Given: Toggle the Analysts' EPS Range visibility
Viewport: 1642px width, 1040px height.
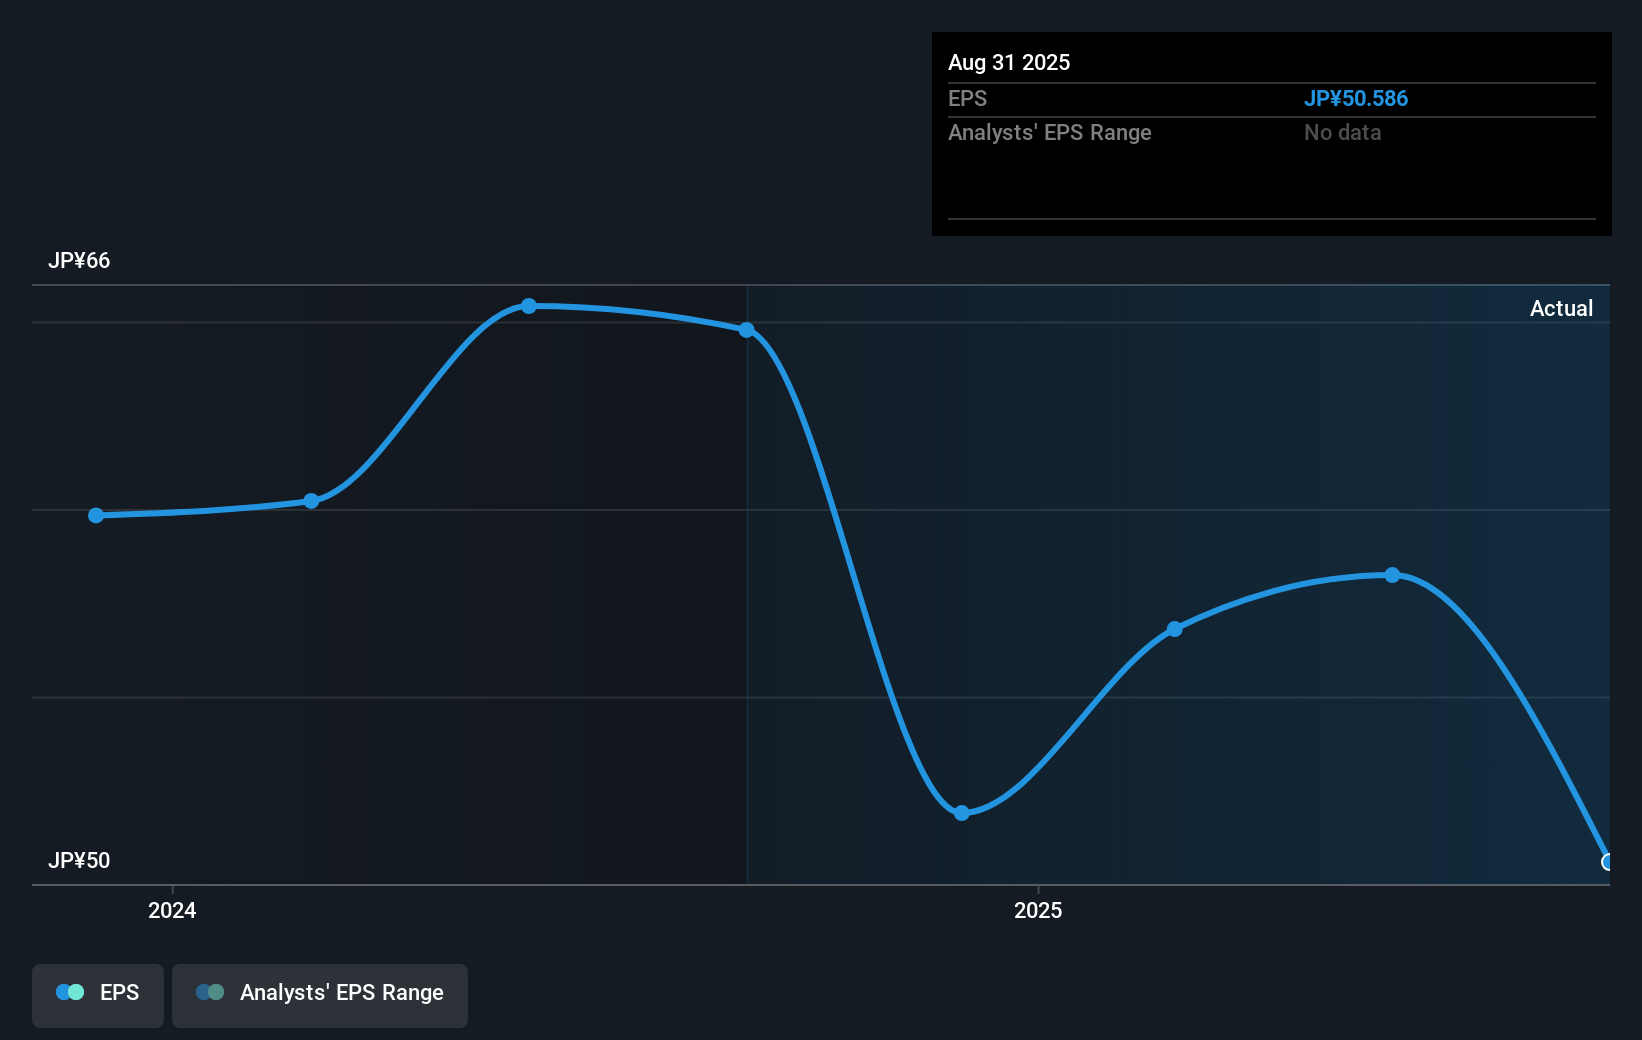Looking at the screenshot, I should point(319,993).
